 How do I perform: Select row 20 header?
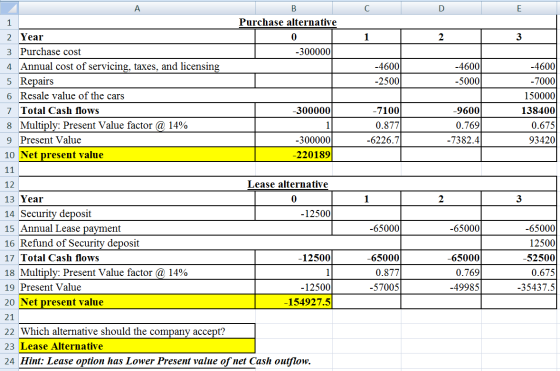pos(9,302)
